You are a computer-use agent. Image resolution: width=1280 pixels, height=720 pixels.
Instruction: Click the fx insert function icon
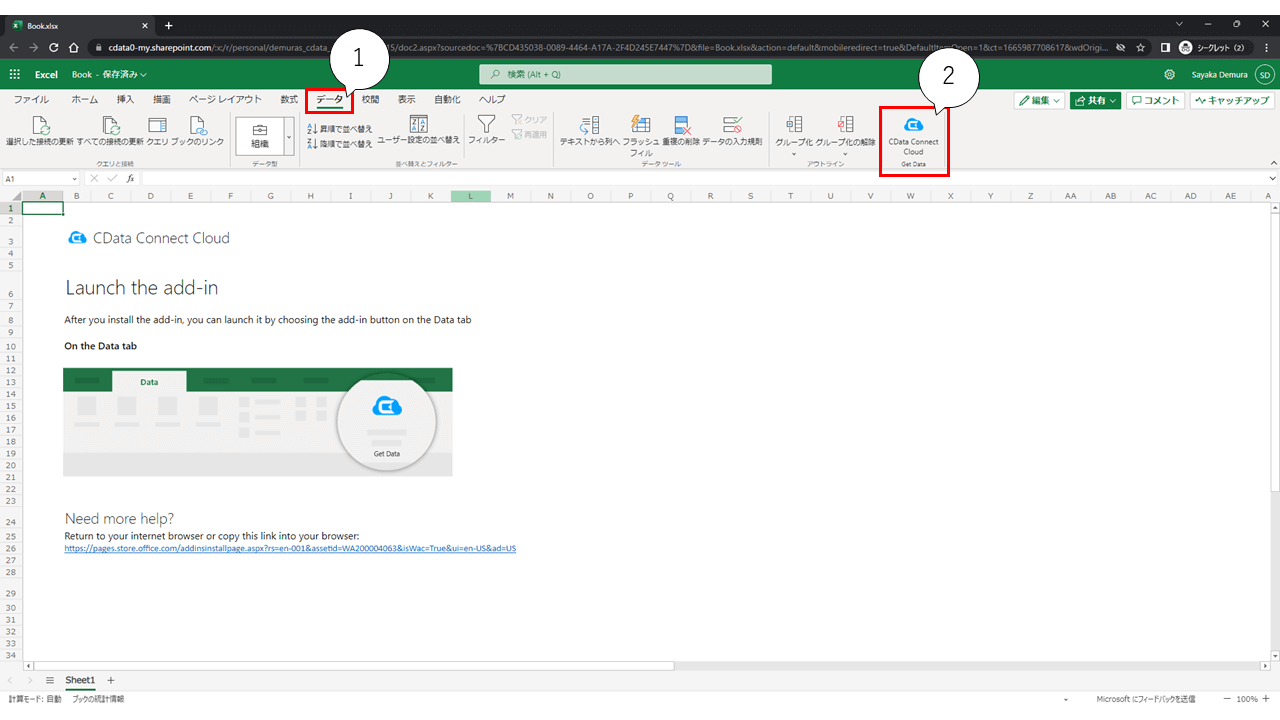click(130, 179)
